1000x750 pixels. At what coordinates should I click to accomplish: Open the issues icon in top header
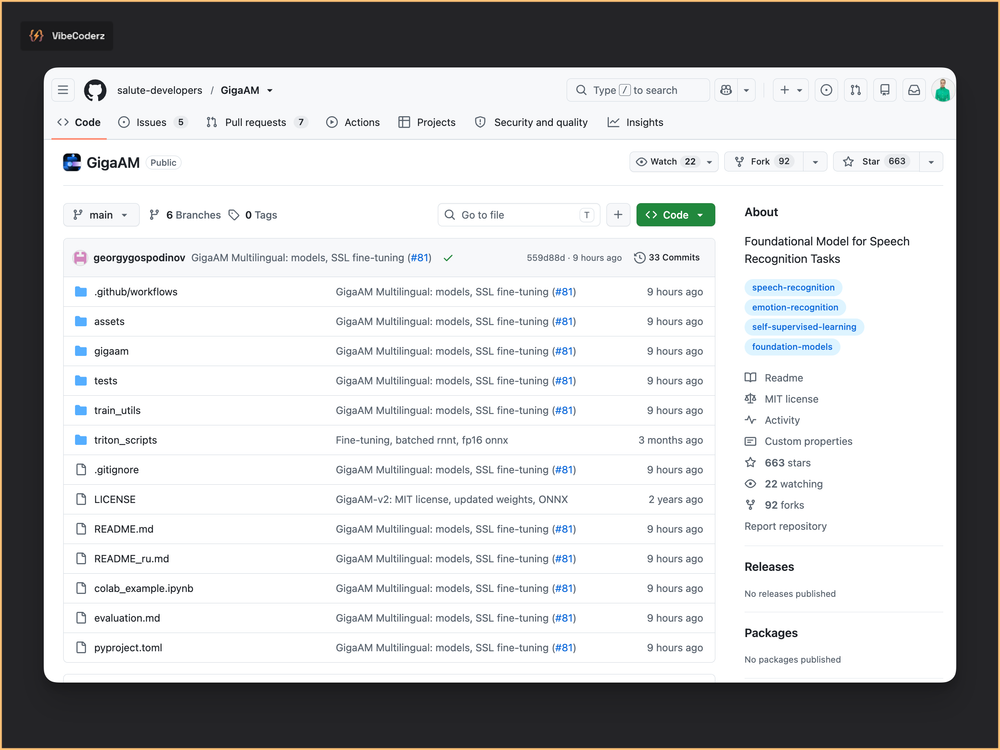point(826,90)
